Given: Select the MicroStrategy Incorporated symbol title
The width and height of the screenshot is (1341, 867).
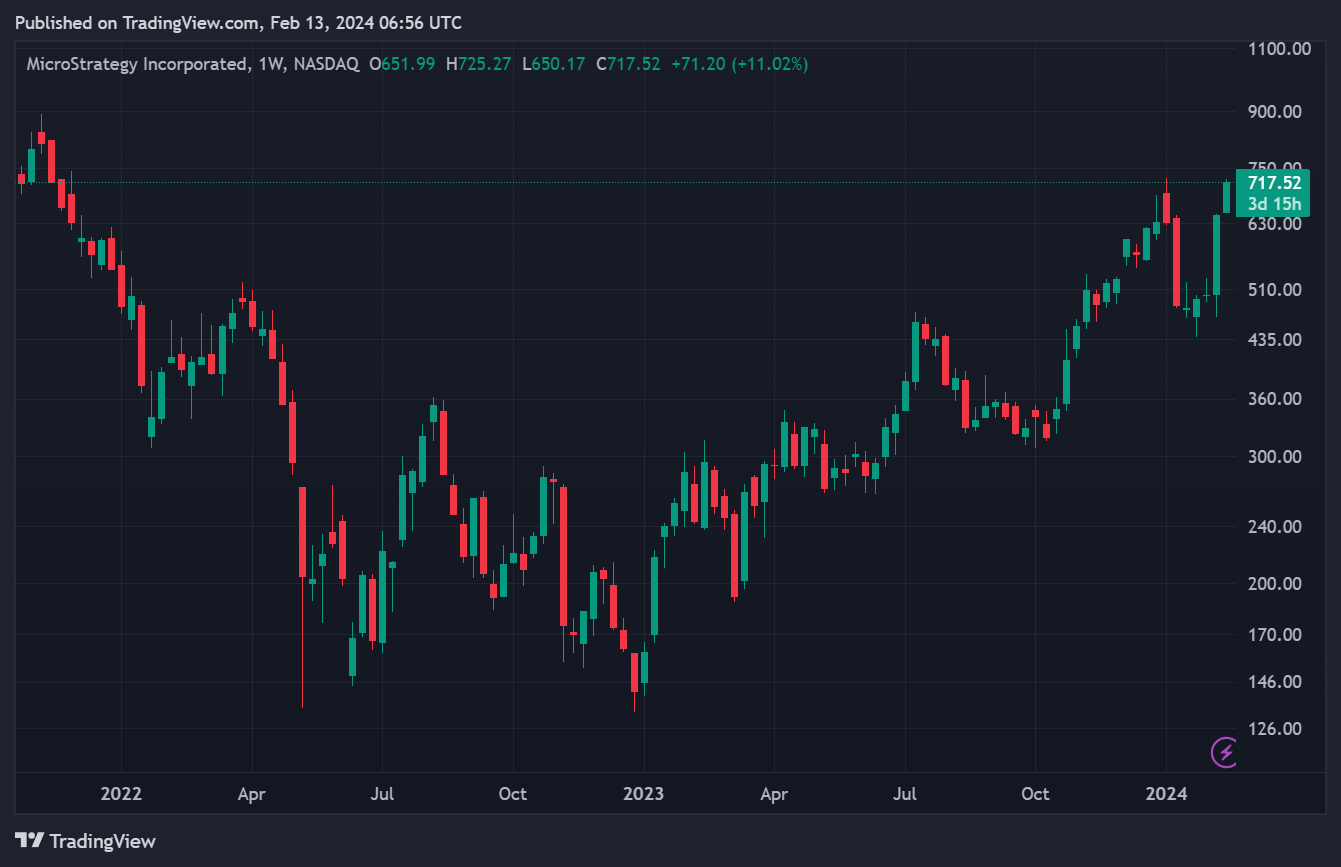Looking at the screenshot, I should (x=137, y=64).
